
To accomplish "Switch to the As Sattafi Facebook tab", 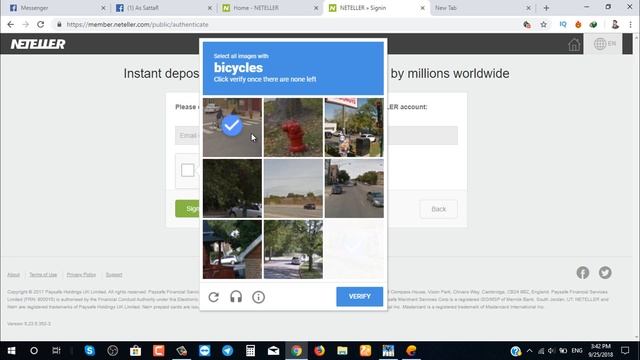I will tap(163, 8).
